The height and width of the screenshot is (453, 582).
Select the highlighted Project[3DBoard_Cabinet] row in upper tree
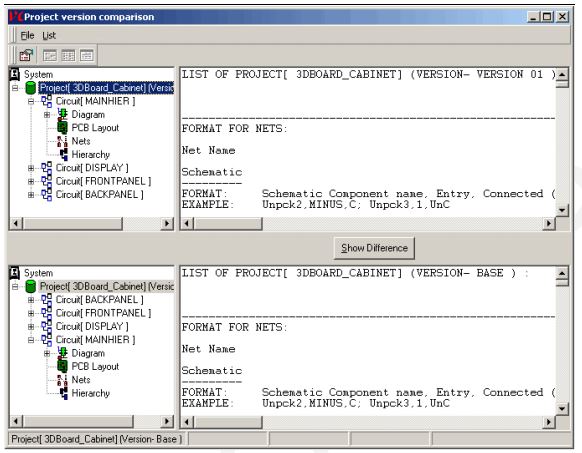click(106, 88)
